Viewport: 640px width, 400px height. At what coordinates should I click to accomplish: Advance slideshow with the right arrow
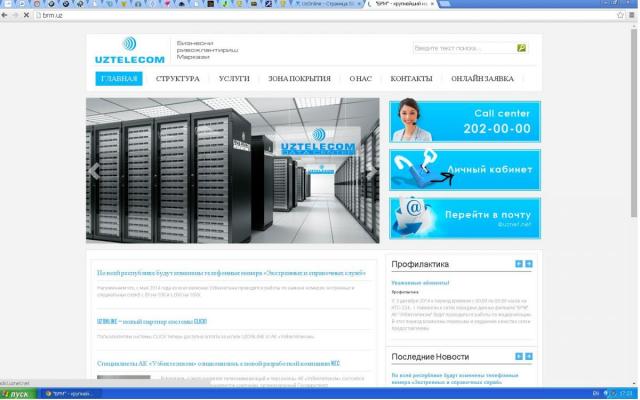click(x=371, y=171)
